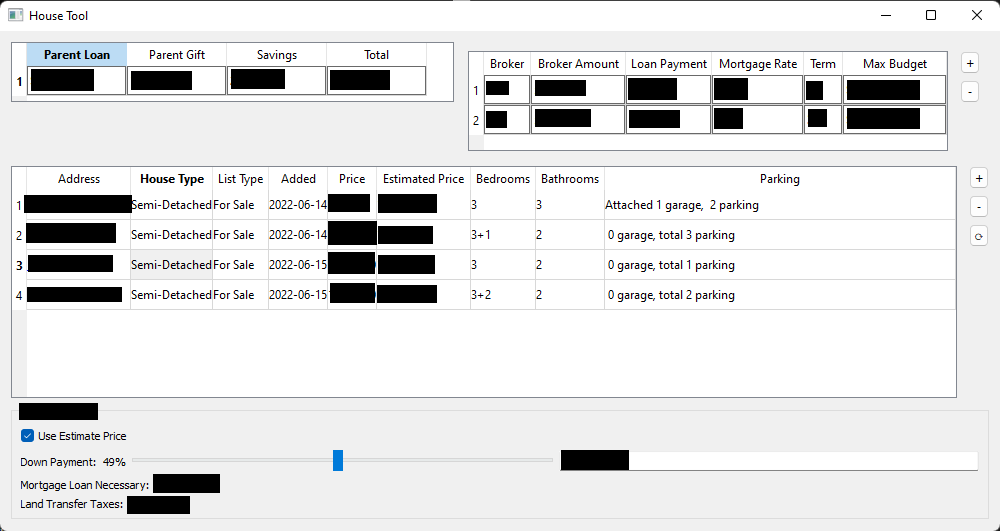Select the Max Budget column header
Screen dimensions: 1000x531
[894, 64]
